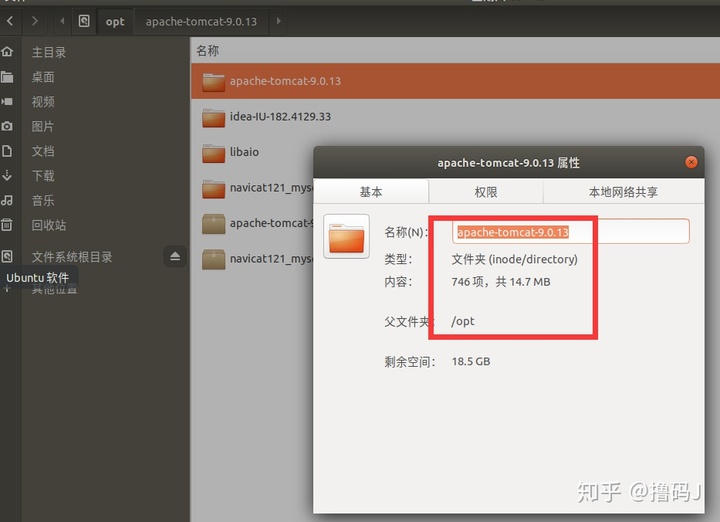720x522 pixels.
Task: Click the orange apache-tomcat-9.0.13 folder icon
Action: click(214, 82)
